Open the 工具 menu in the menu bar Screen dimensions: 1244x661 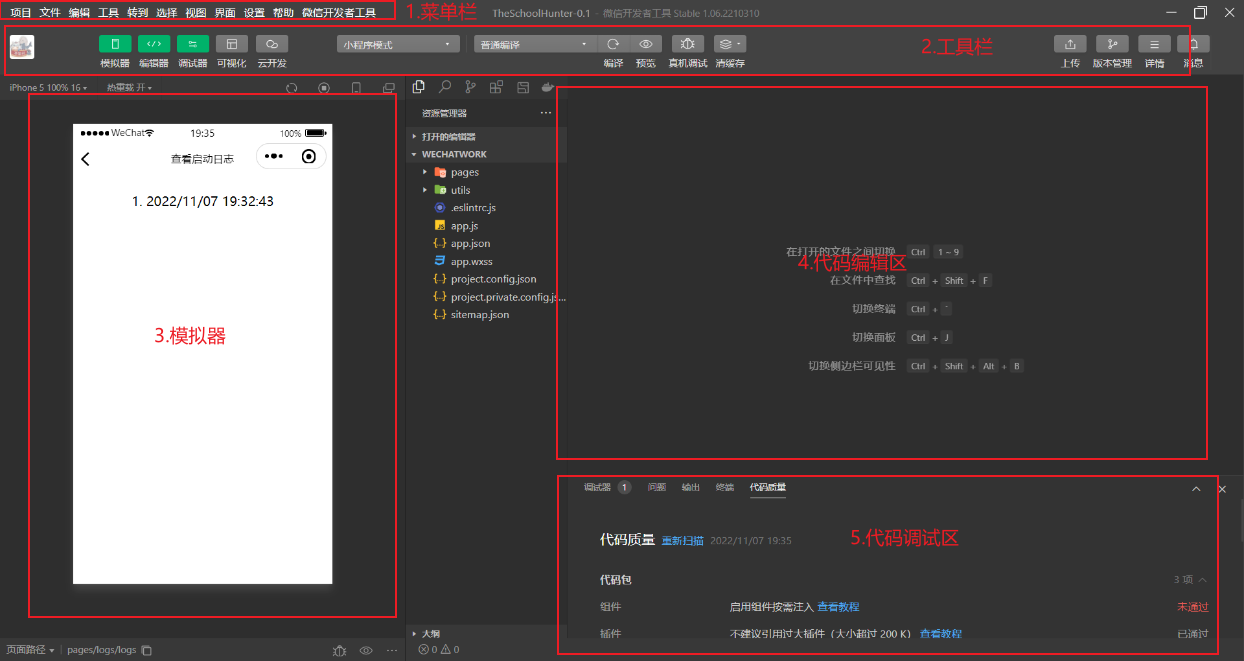[x=108, y=13]
